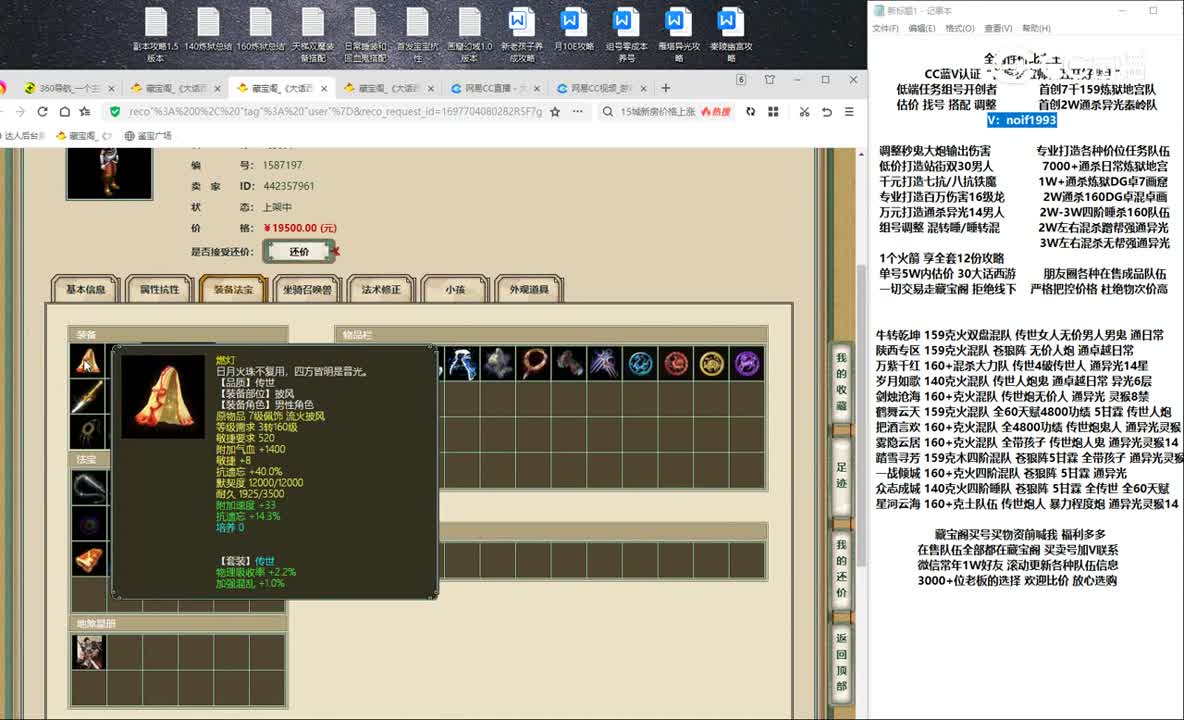Select the dark purple orb artifact icon
The image size is (1184, 720).
point(89,523)
